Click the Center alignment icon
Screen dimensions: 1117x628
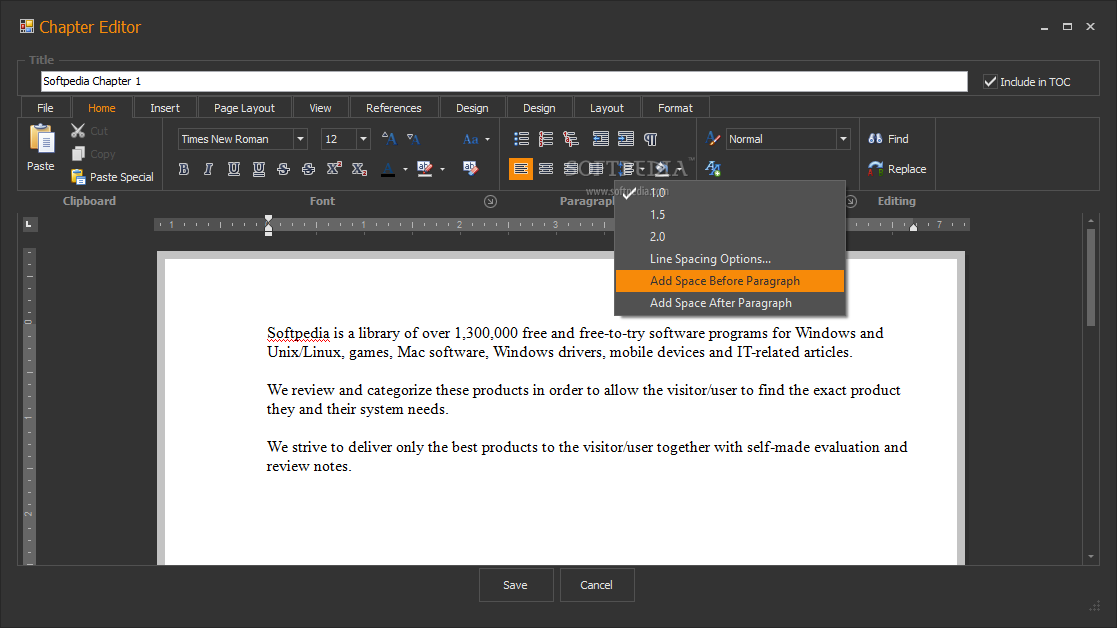(546, 169)
